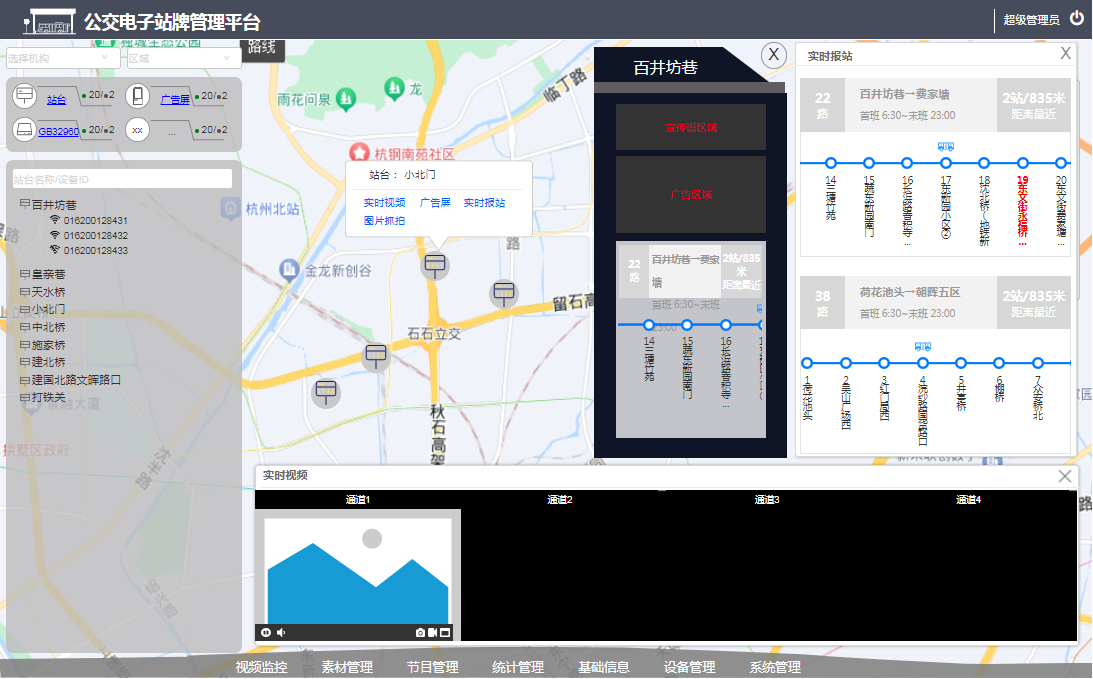Select the lowest-left bus stop map marker
Screen dimensions: 1093x679
(326, 392)
